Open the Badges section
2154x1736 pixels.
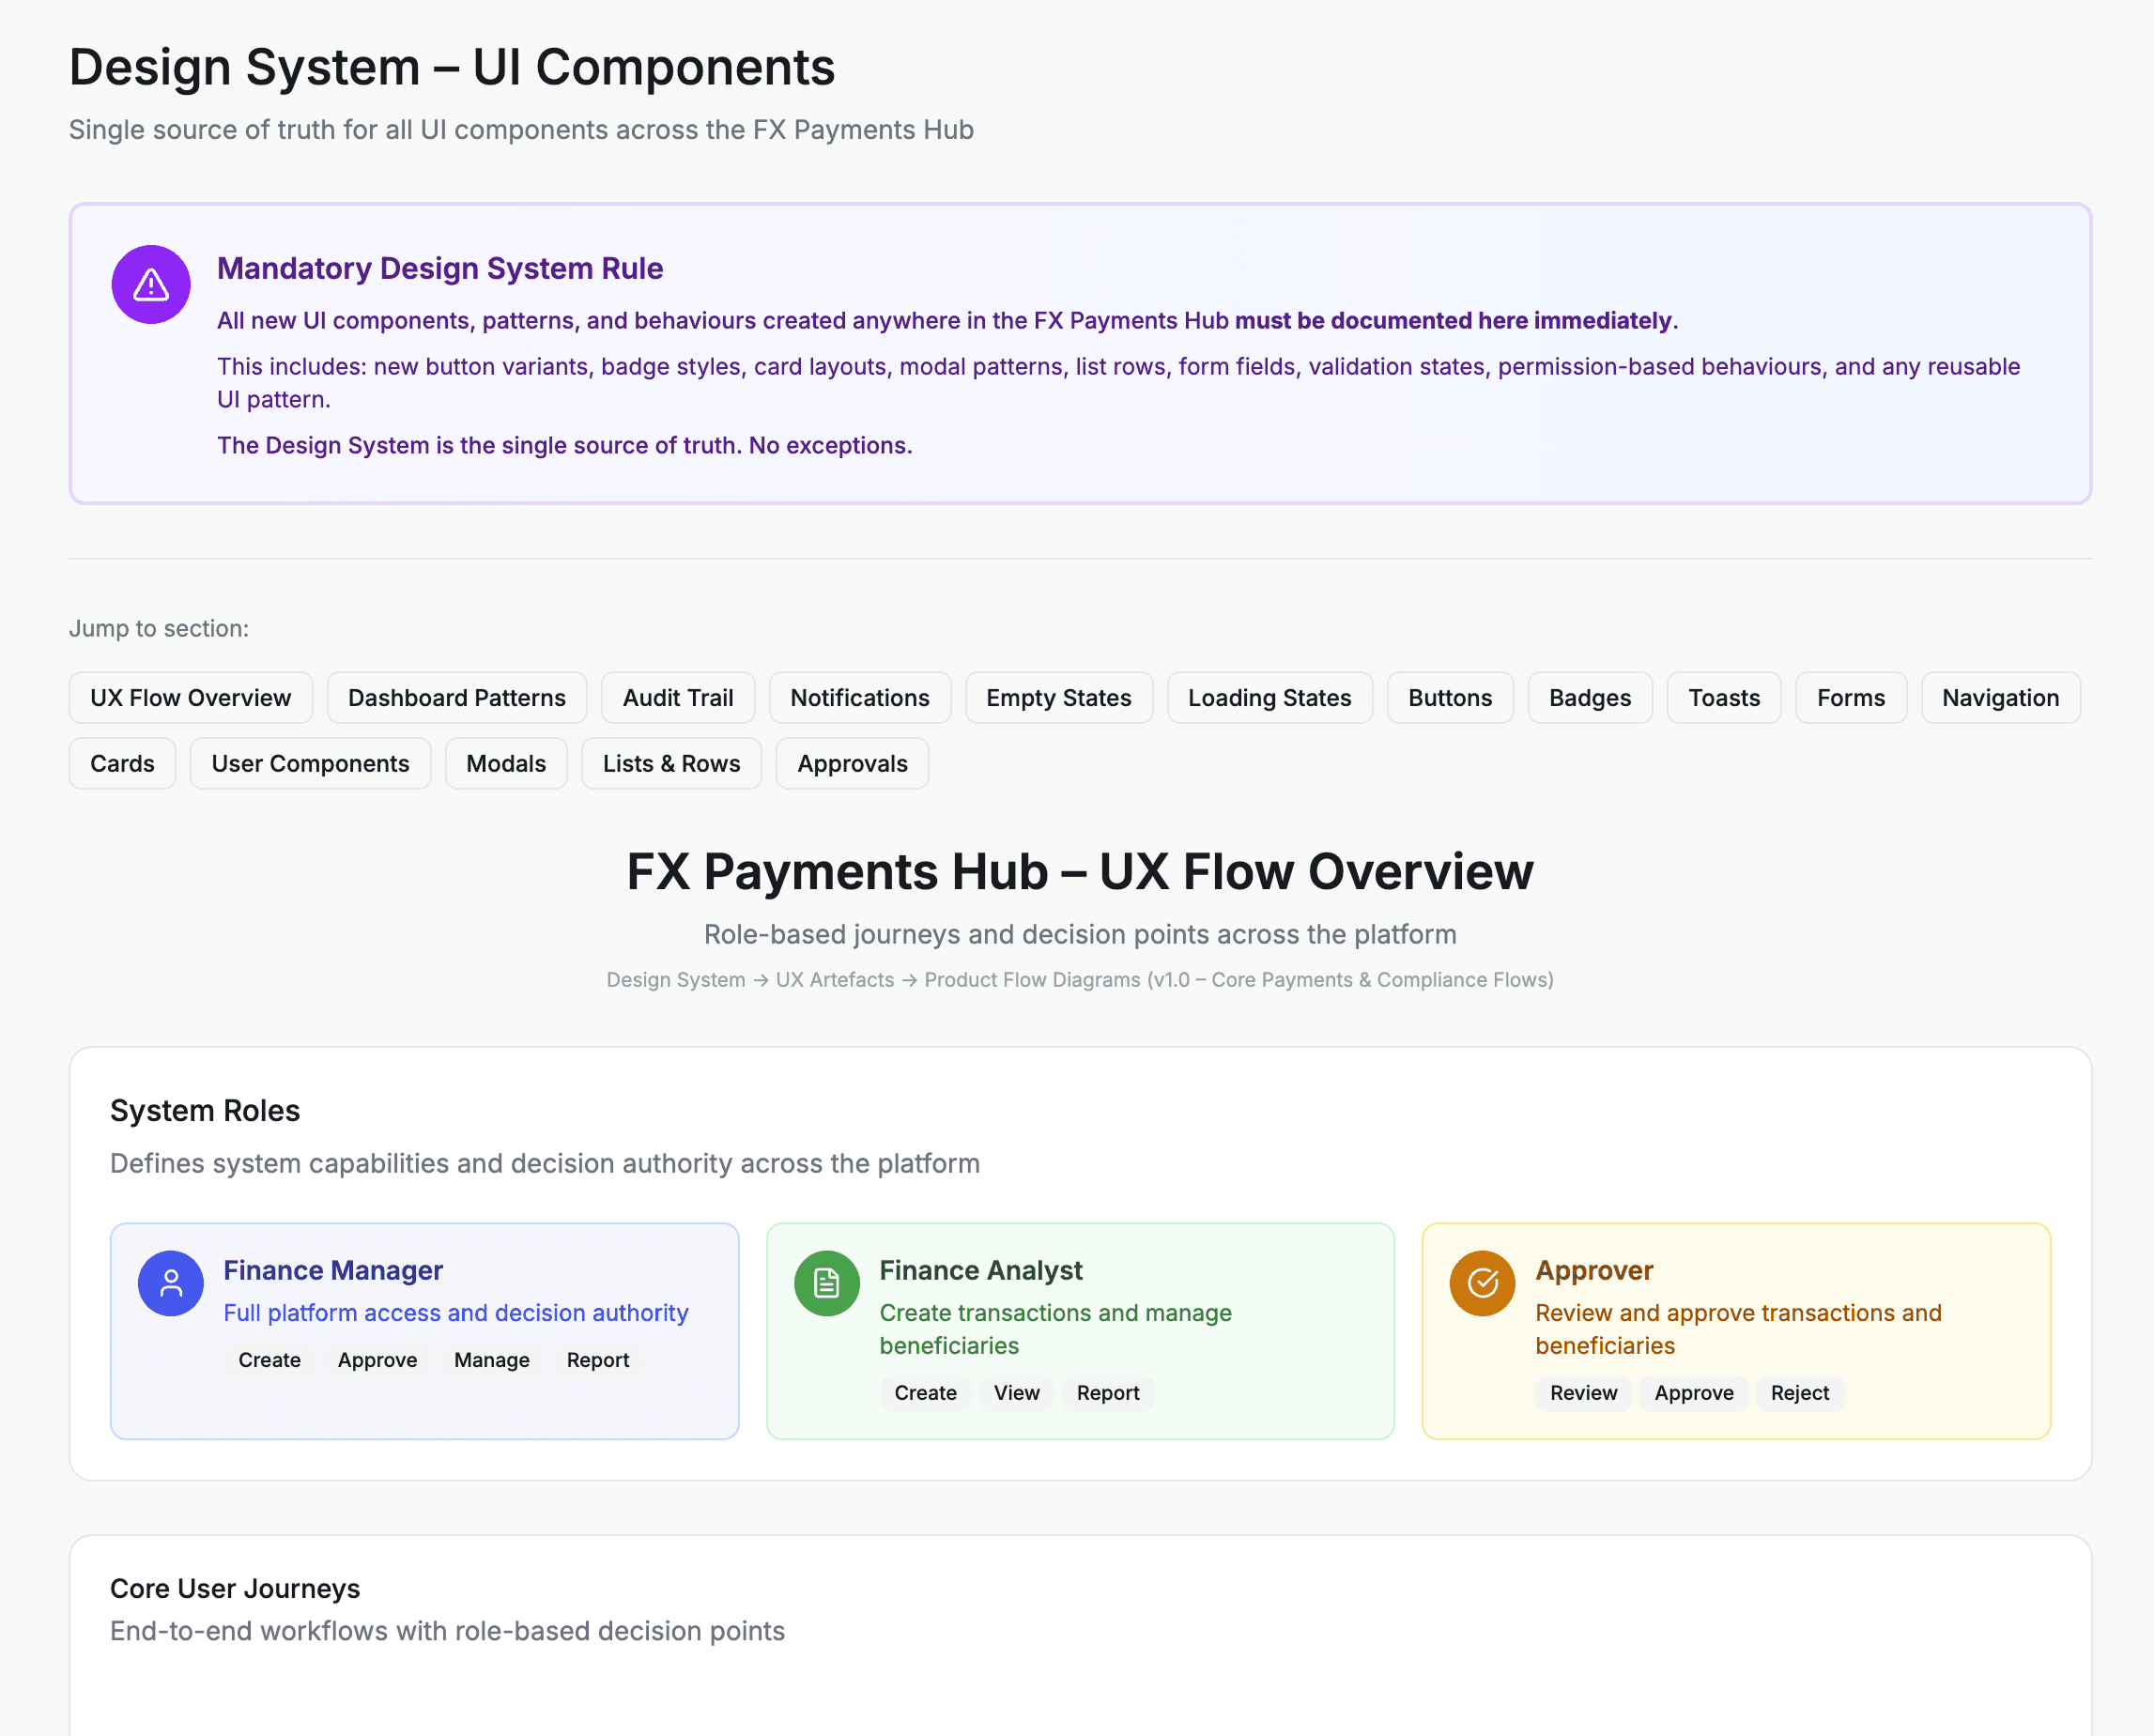click(x=1589, y=698)
